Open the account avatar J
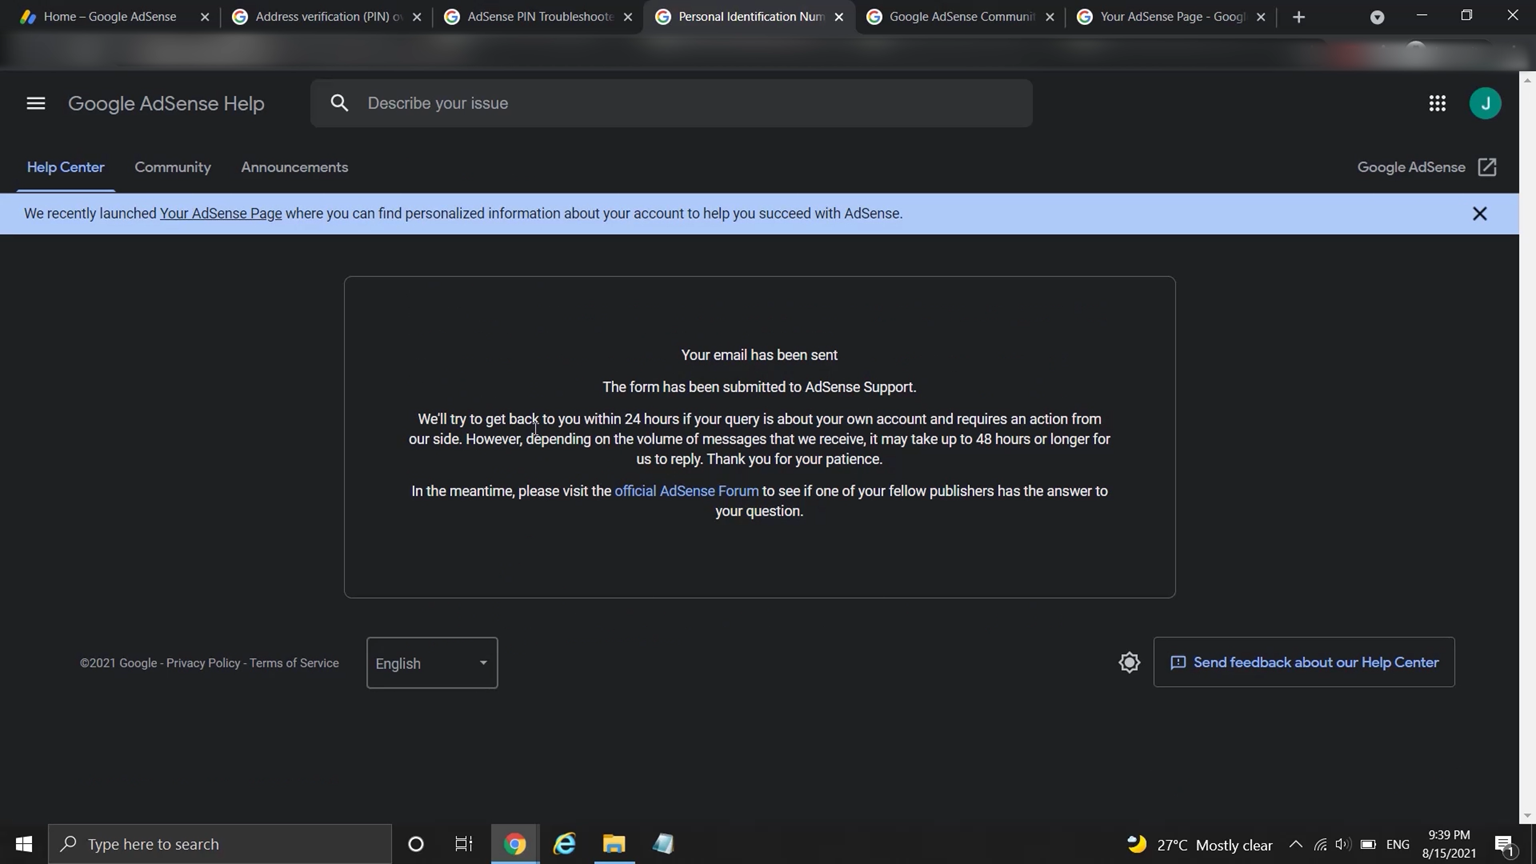The height and width of the screenshot is (864, 1536). tap(1485, 103)
